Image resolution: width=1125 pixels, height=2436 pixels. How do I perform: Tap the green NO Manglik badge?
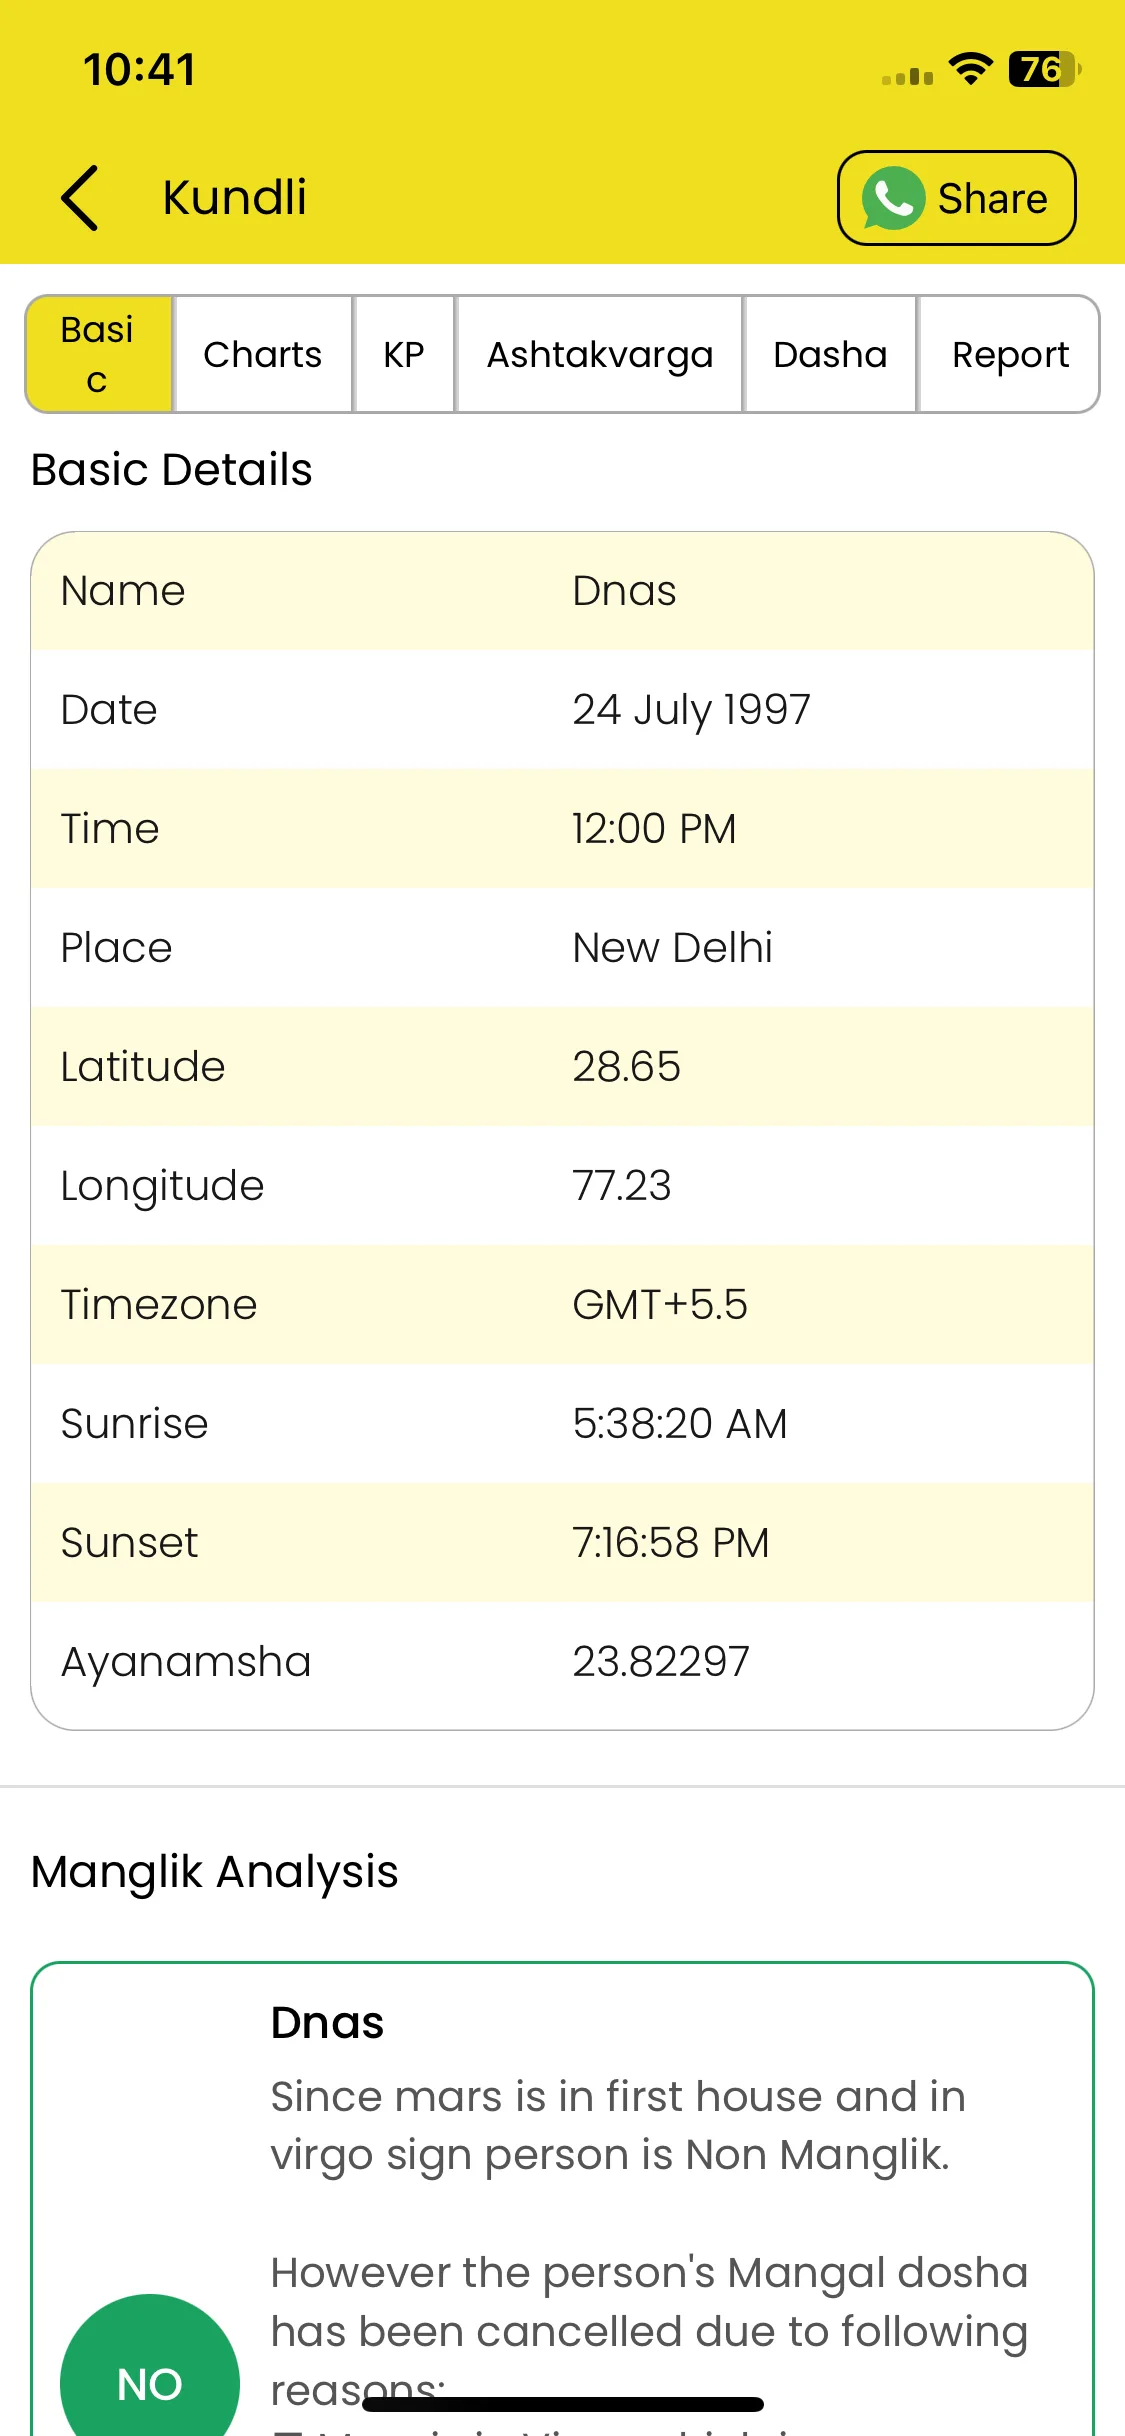(150, 2374)
